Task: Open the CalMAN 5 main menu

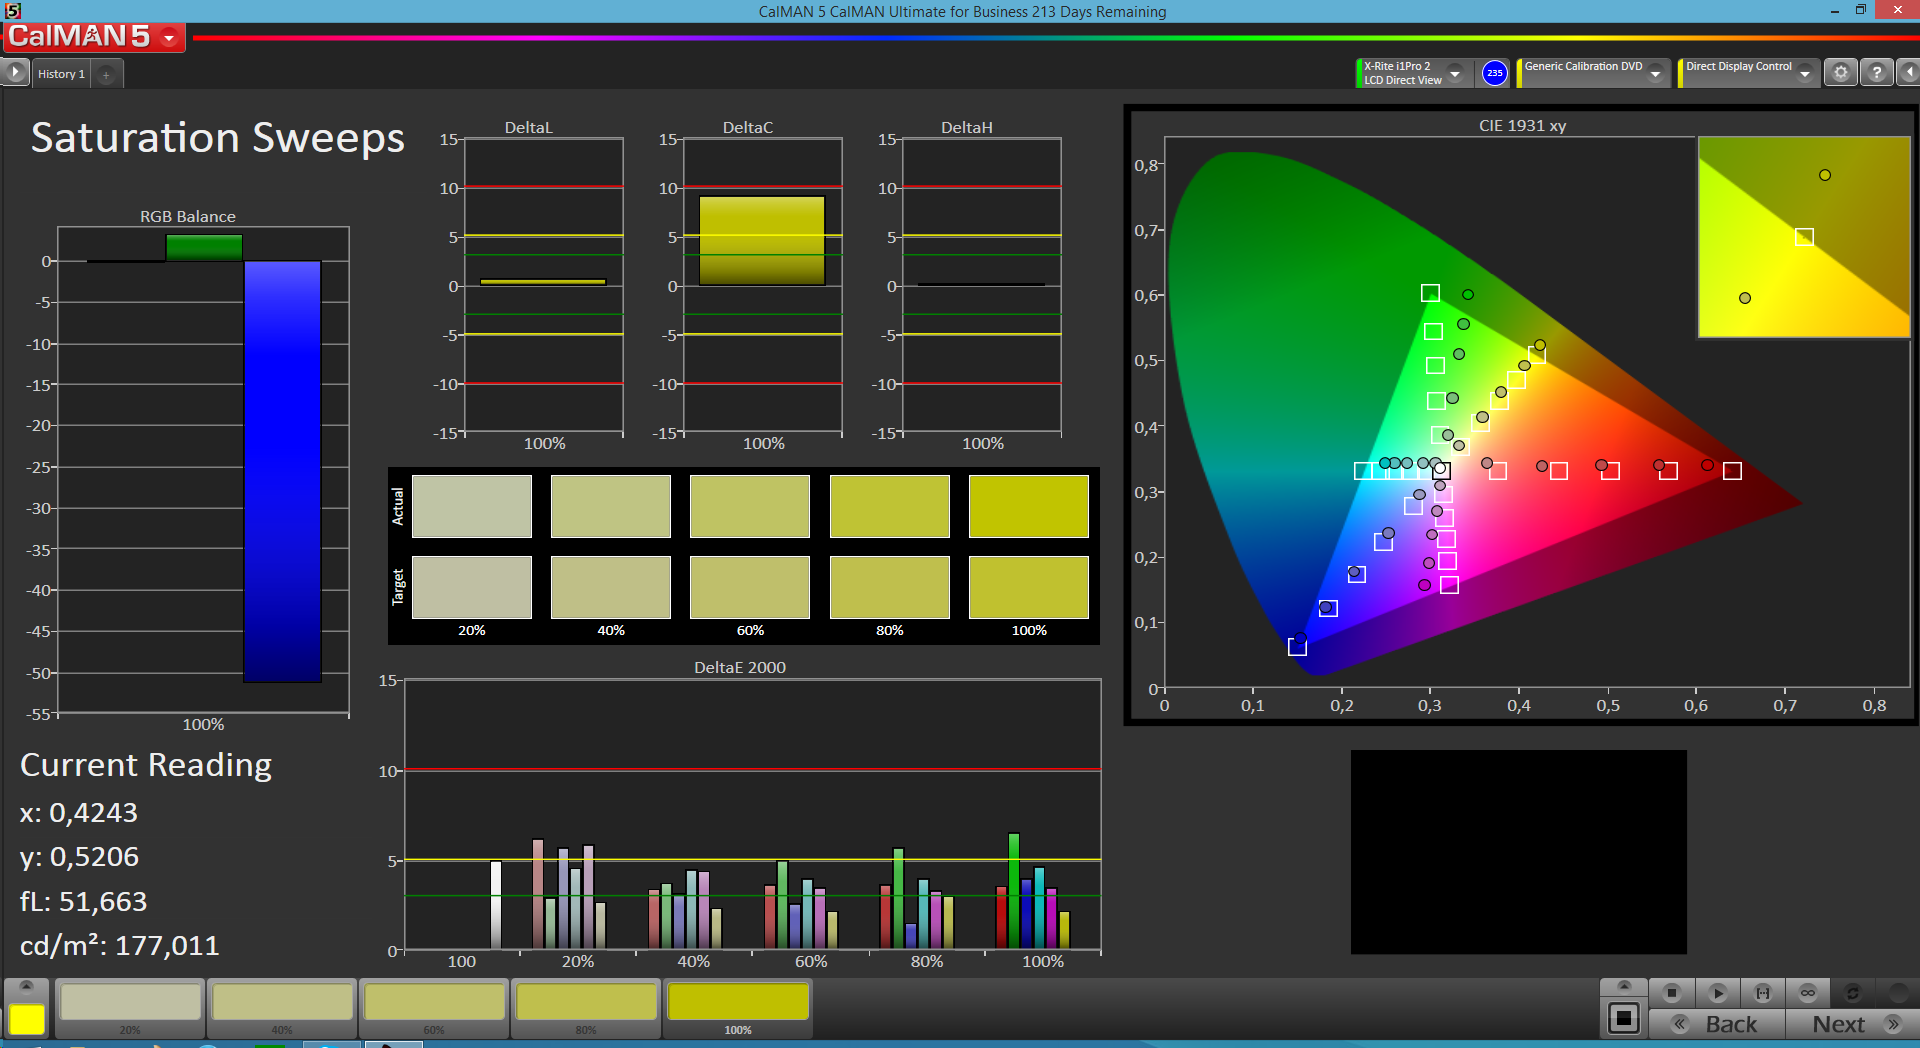Action: (95, 37)
